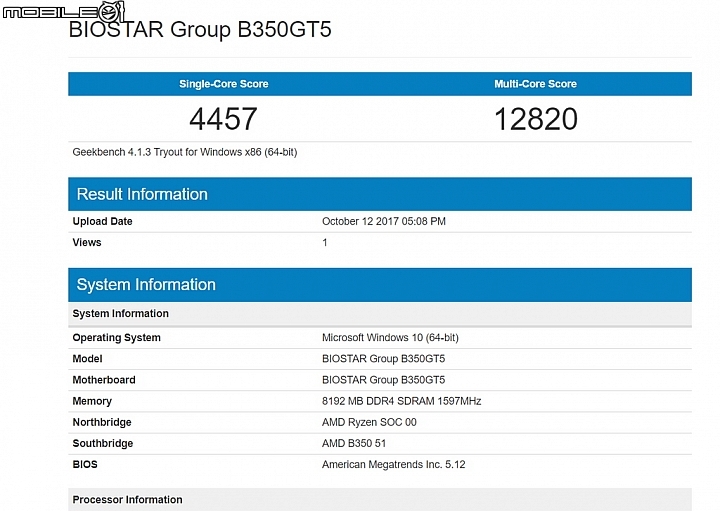
Task: Click the Northbridge label
Action: coord(102,422)
